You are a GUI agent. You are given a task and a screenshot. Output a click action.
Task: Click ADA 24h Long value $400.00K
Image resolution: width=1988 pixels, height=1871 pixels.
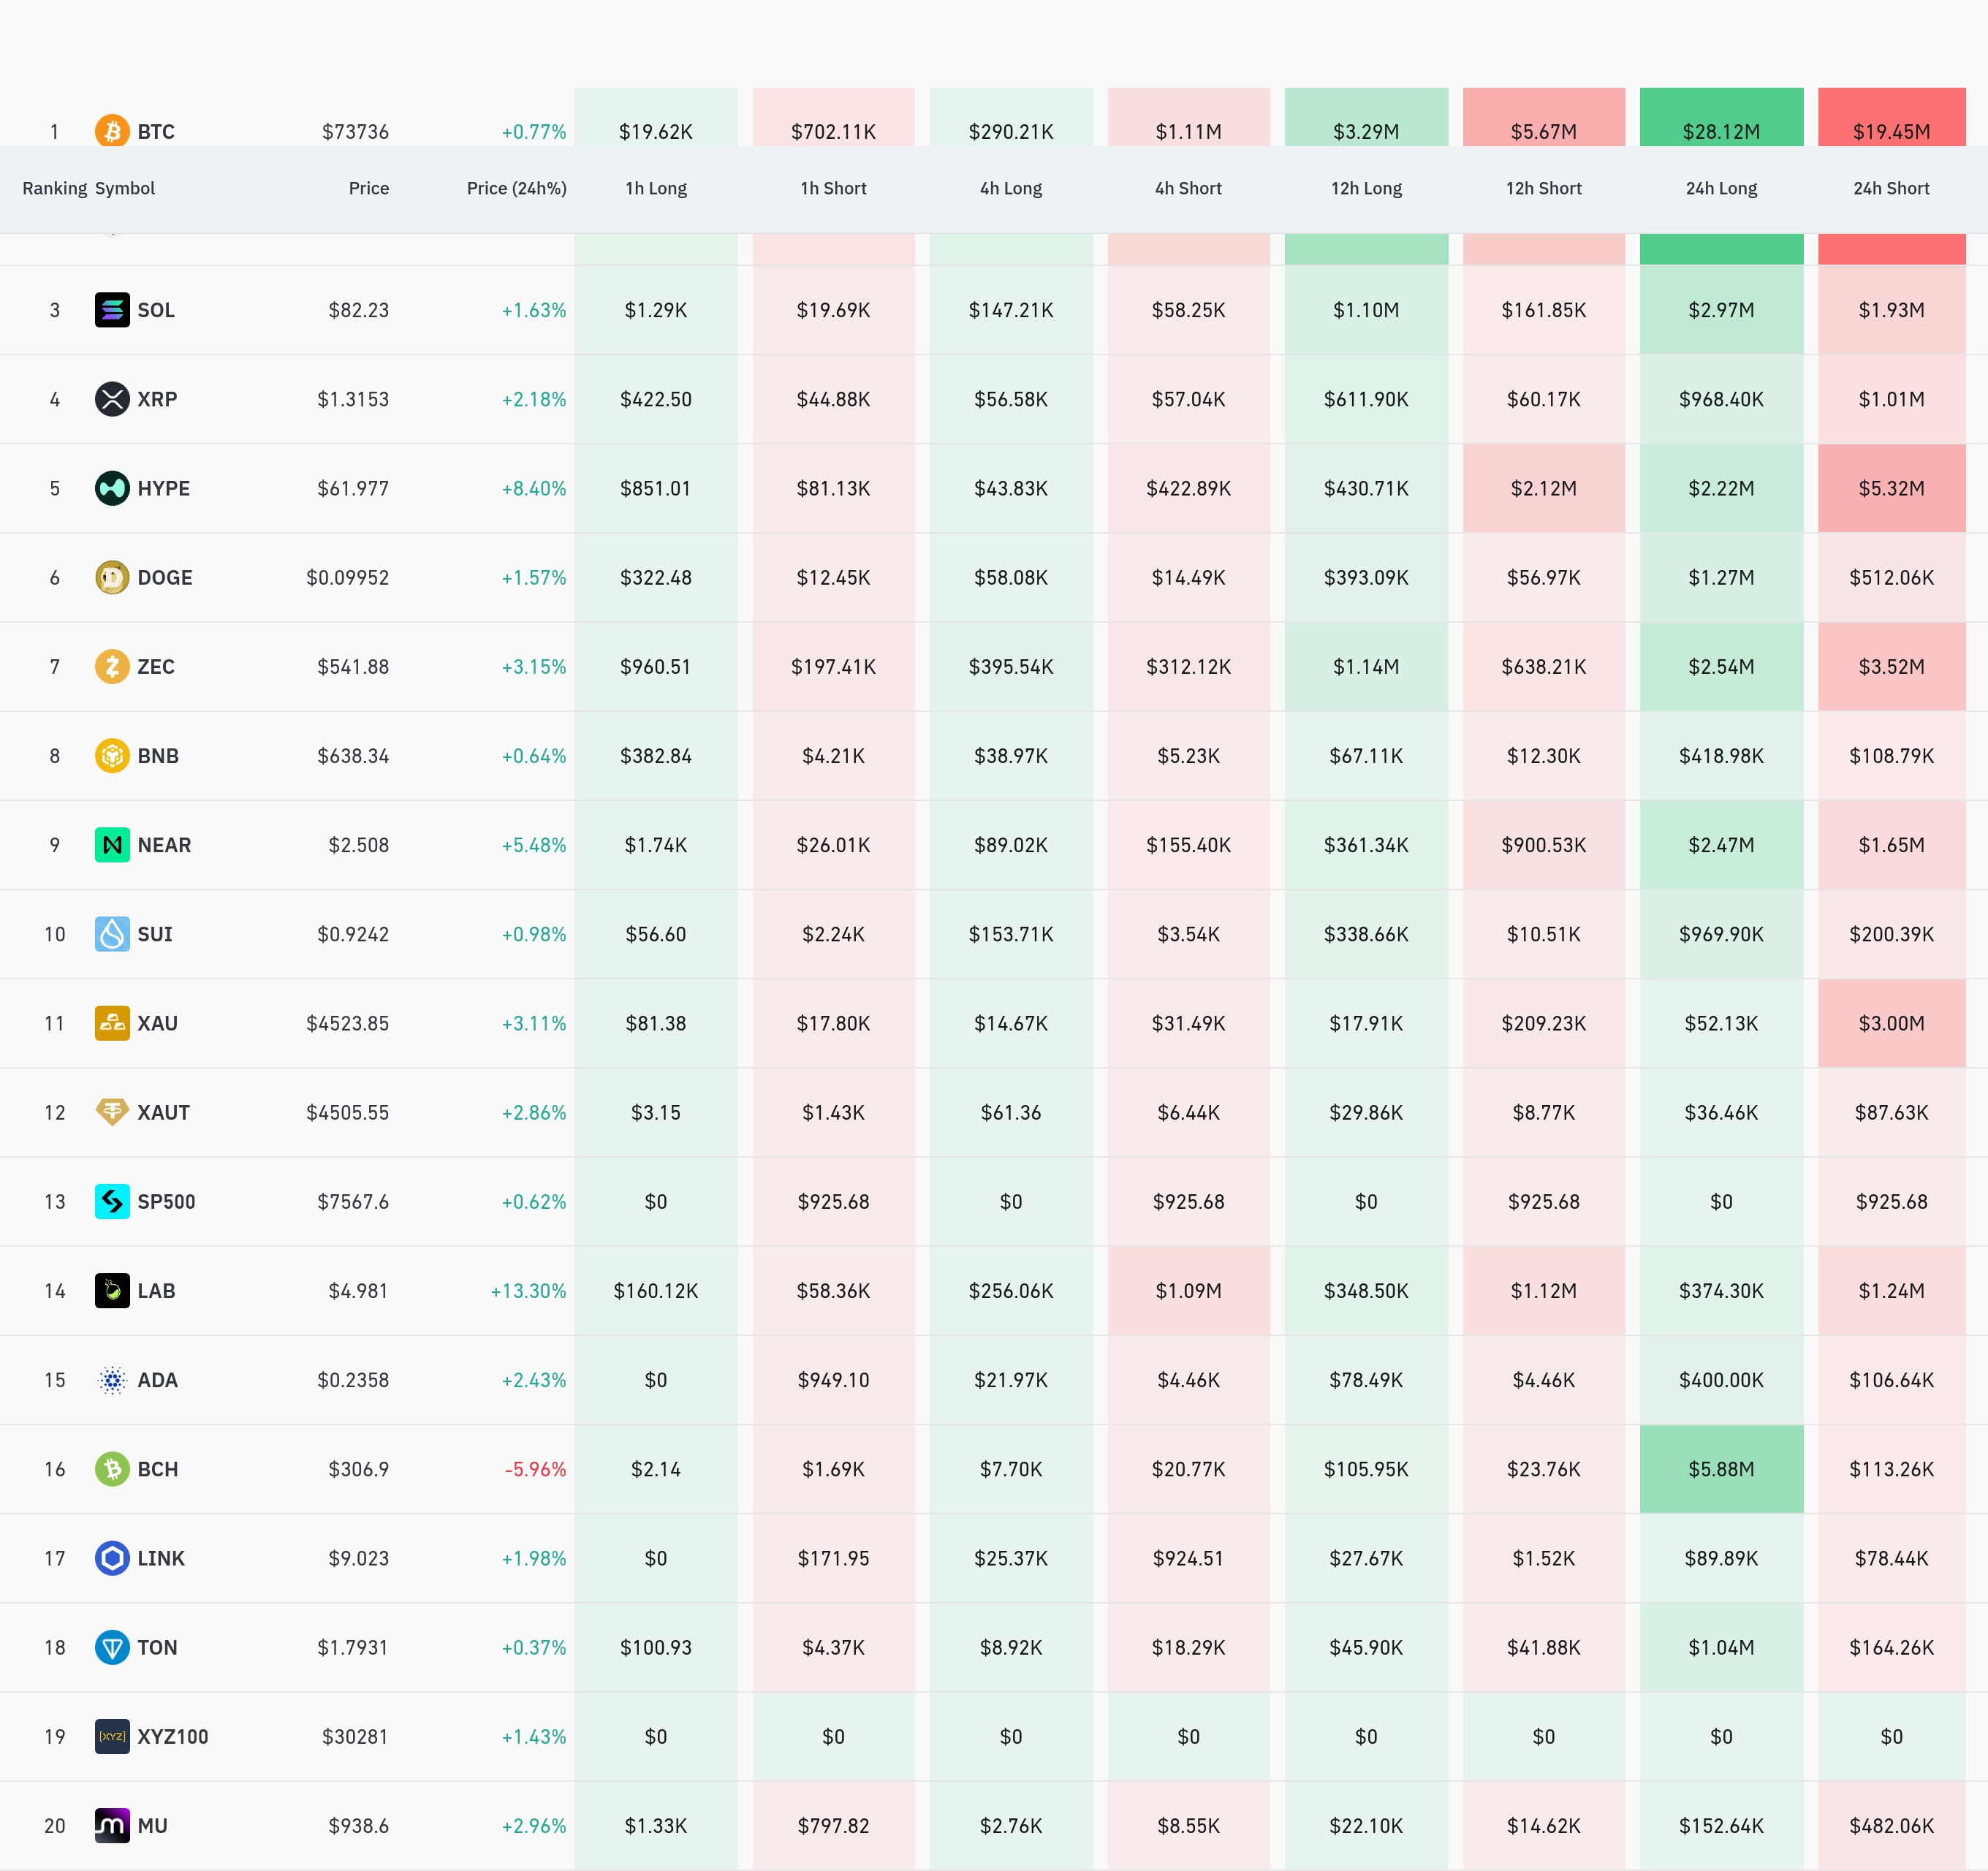[1721, 1380]
